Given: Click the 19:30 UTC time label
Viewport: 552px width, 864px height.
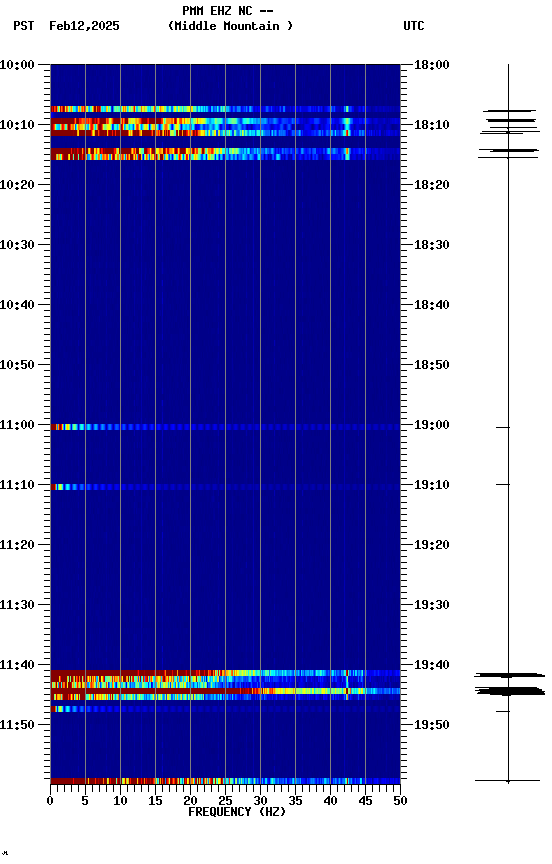Looking at the screenshot, I should (x=432, y=606).
